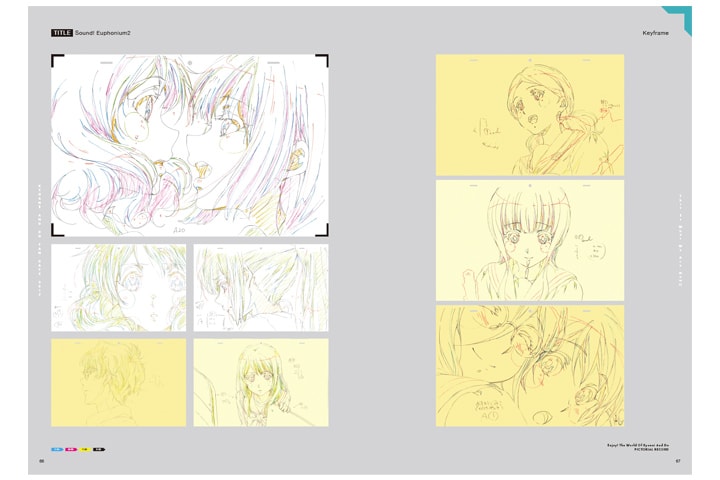Open the middle right-page sketch of girl with bangs
This screenshot has width=720, height=480.
[x=529, y=241]
